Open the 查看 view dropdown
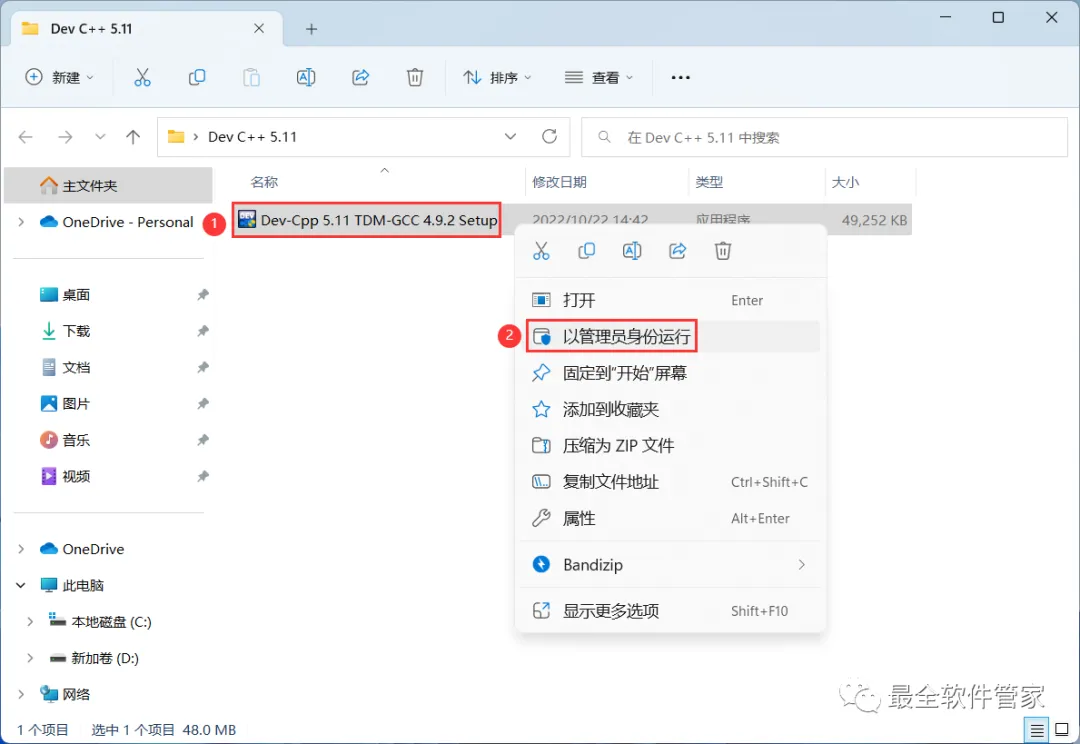This screenshot has width=1080, height=744. tap(599, 77)
